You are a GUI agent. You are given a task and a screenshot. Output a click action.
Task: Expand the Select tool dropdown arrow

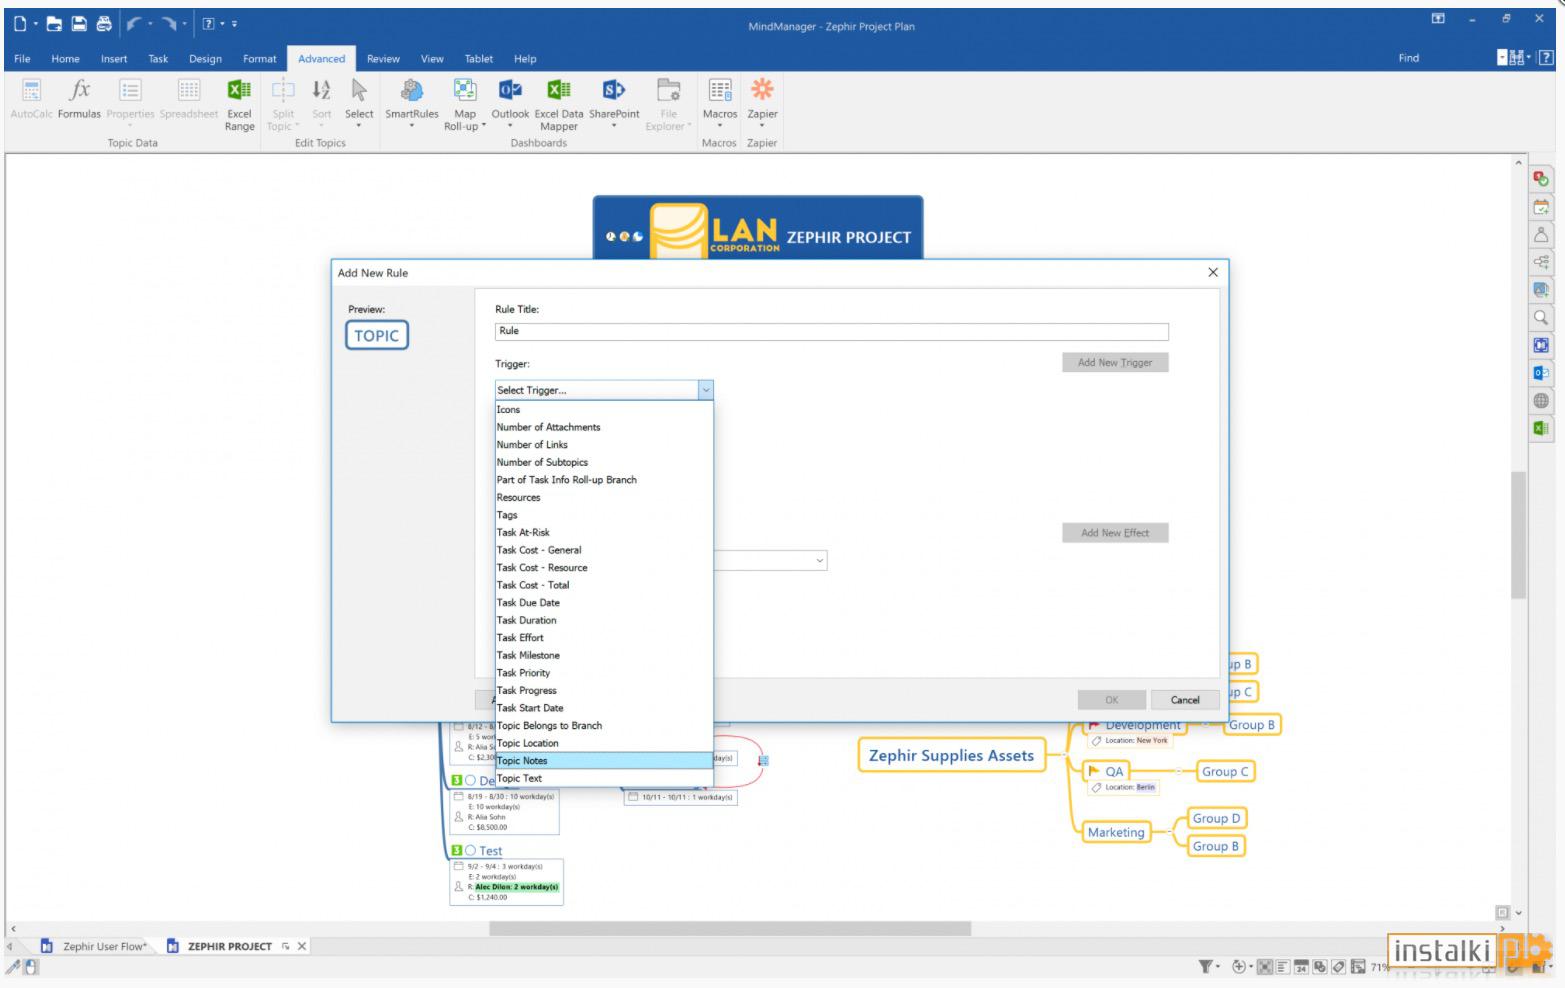(359, 127)
